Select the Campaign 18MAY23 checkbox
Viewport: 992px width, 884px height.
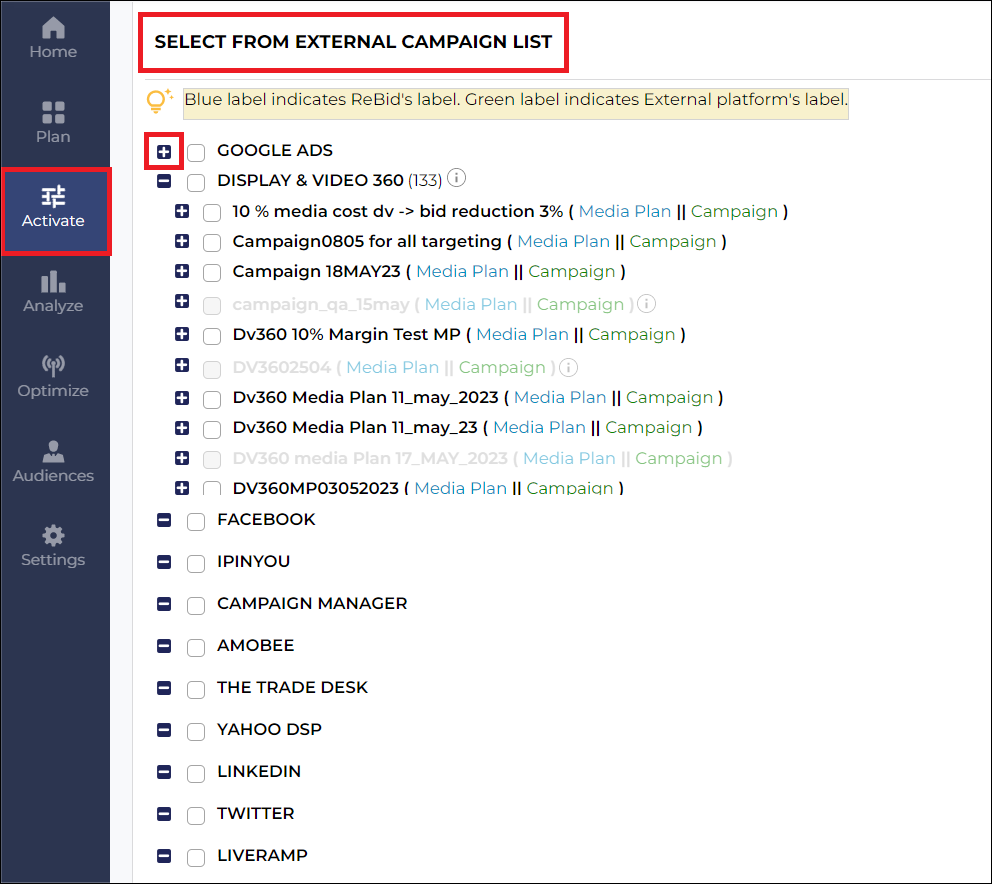(212, 273)
